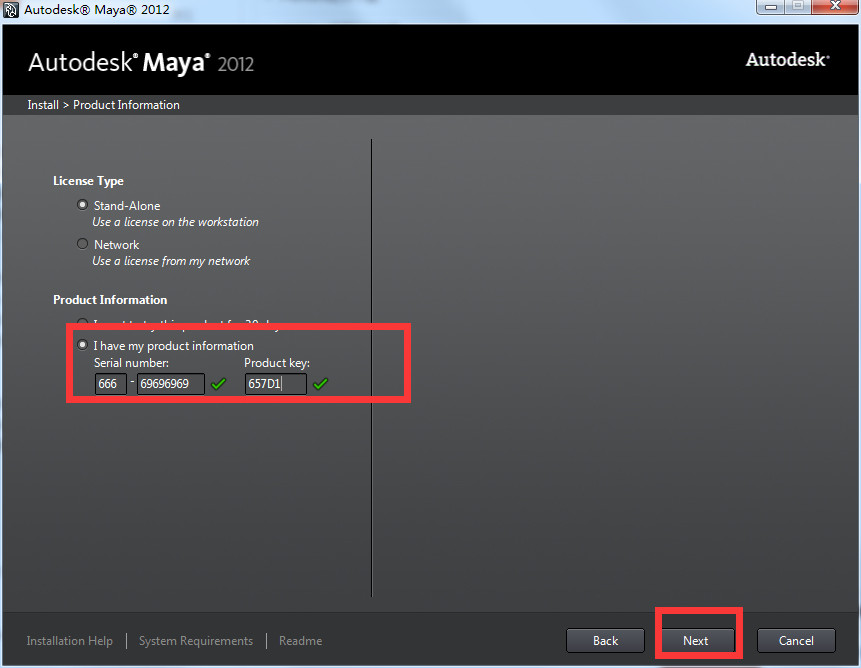Click the "Serial number:" label

[x=131, y=363]
